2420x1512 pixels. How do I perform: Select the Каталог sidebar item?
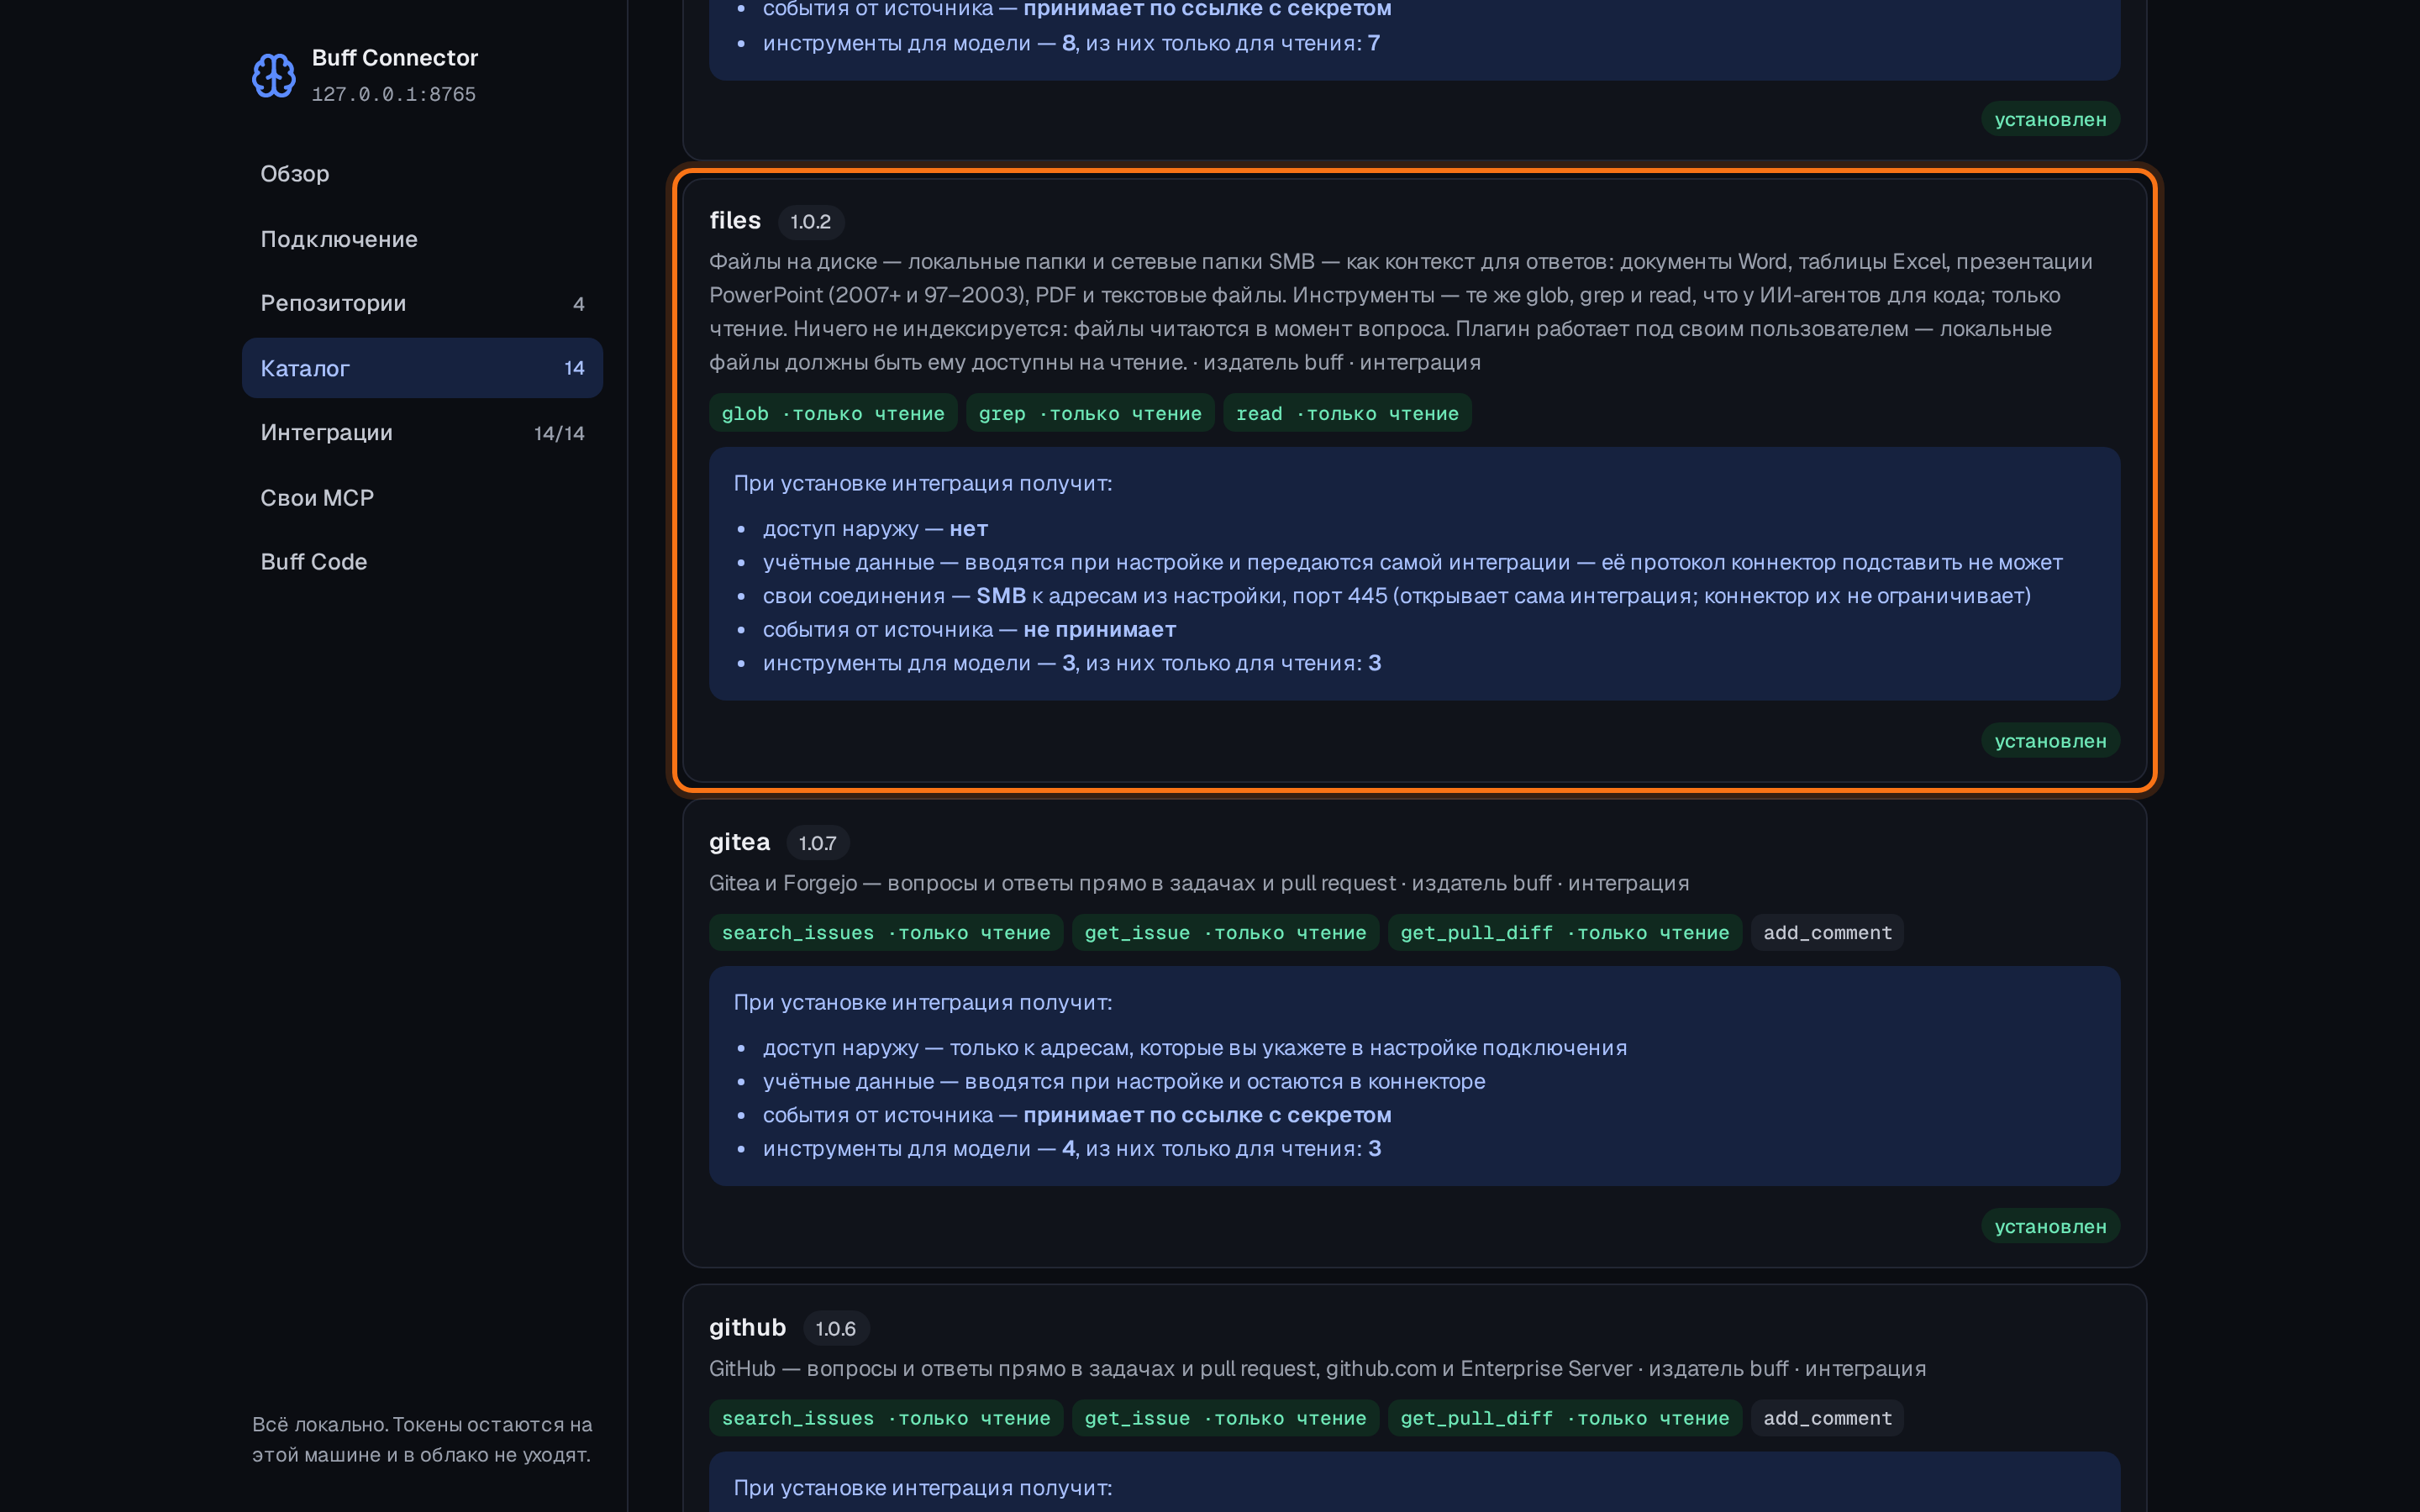point(422,368)
